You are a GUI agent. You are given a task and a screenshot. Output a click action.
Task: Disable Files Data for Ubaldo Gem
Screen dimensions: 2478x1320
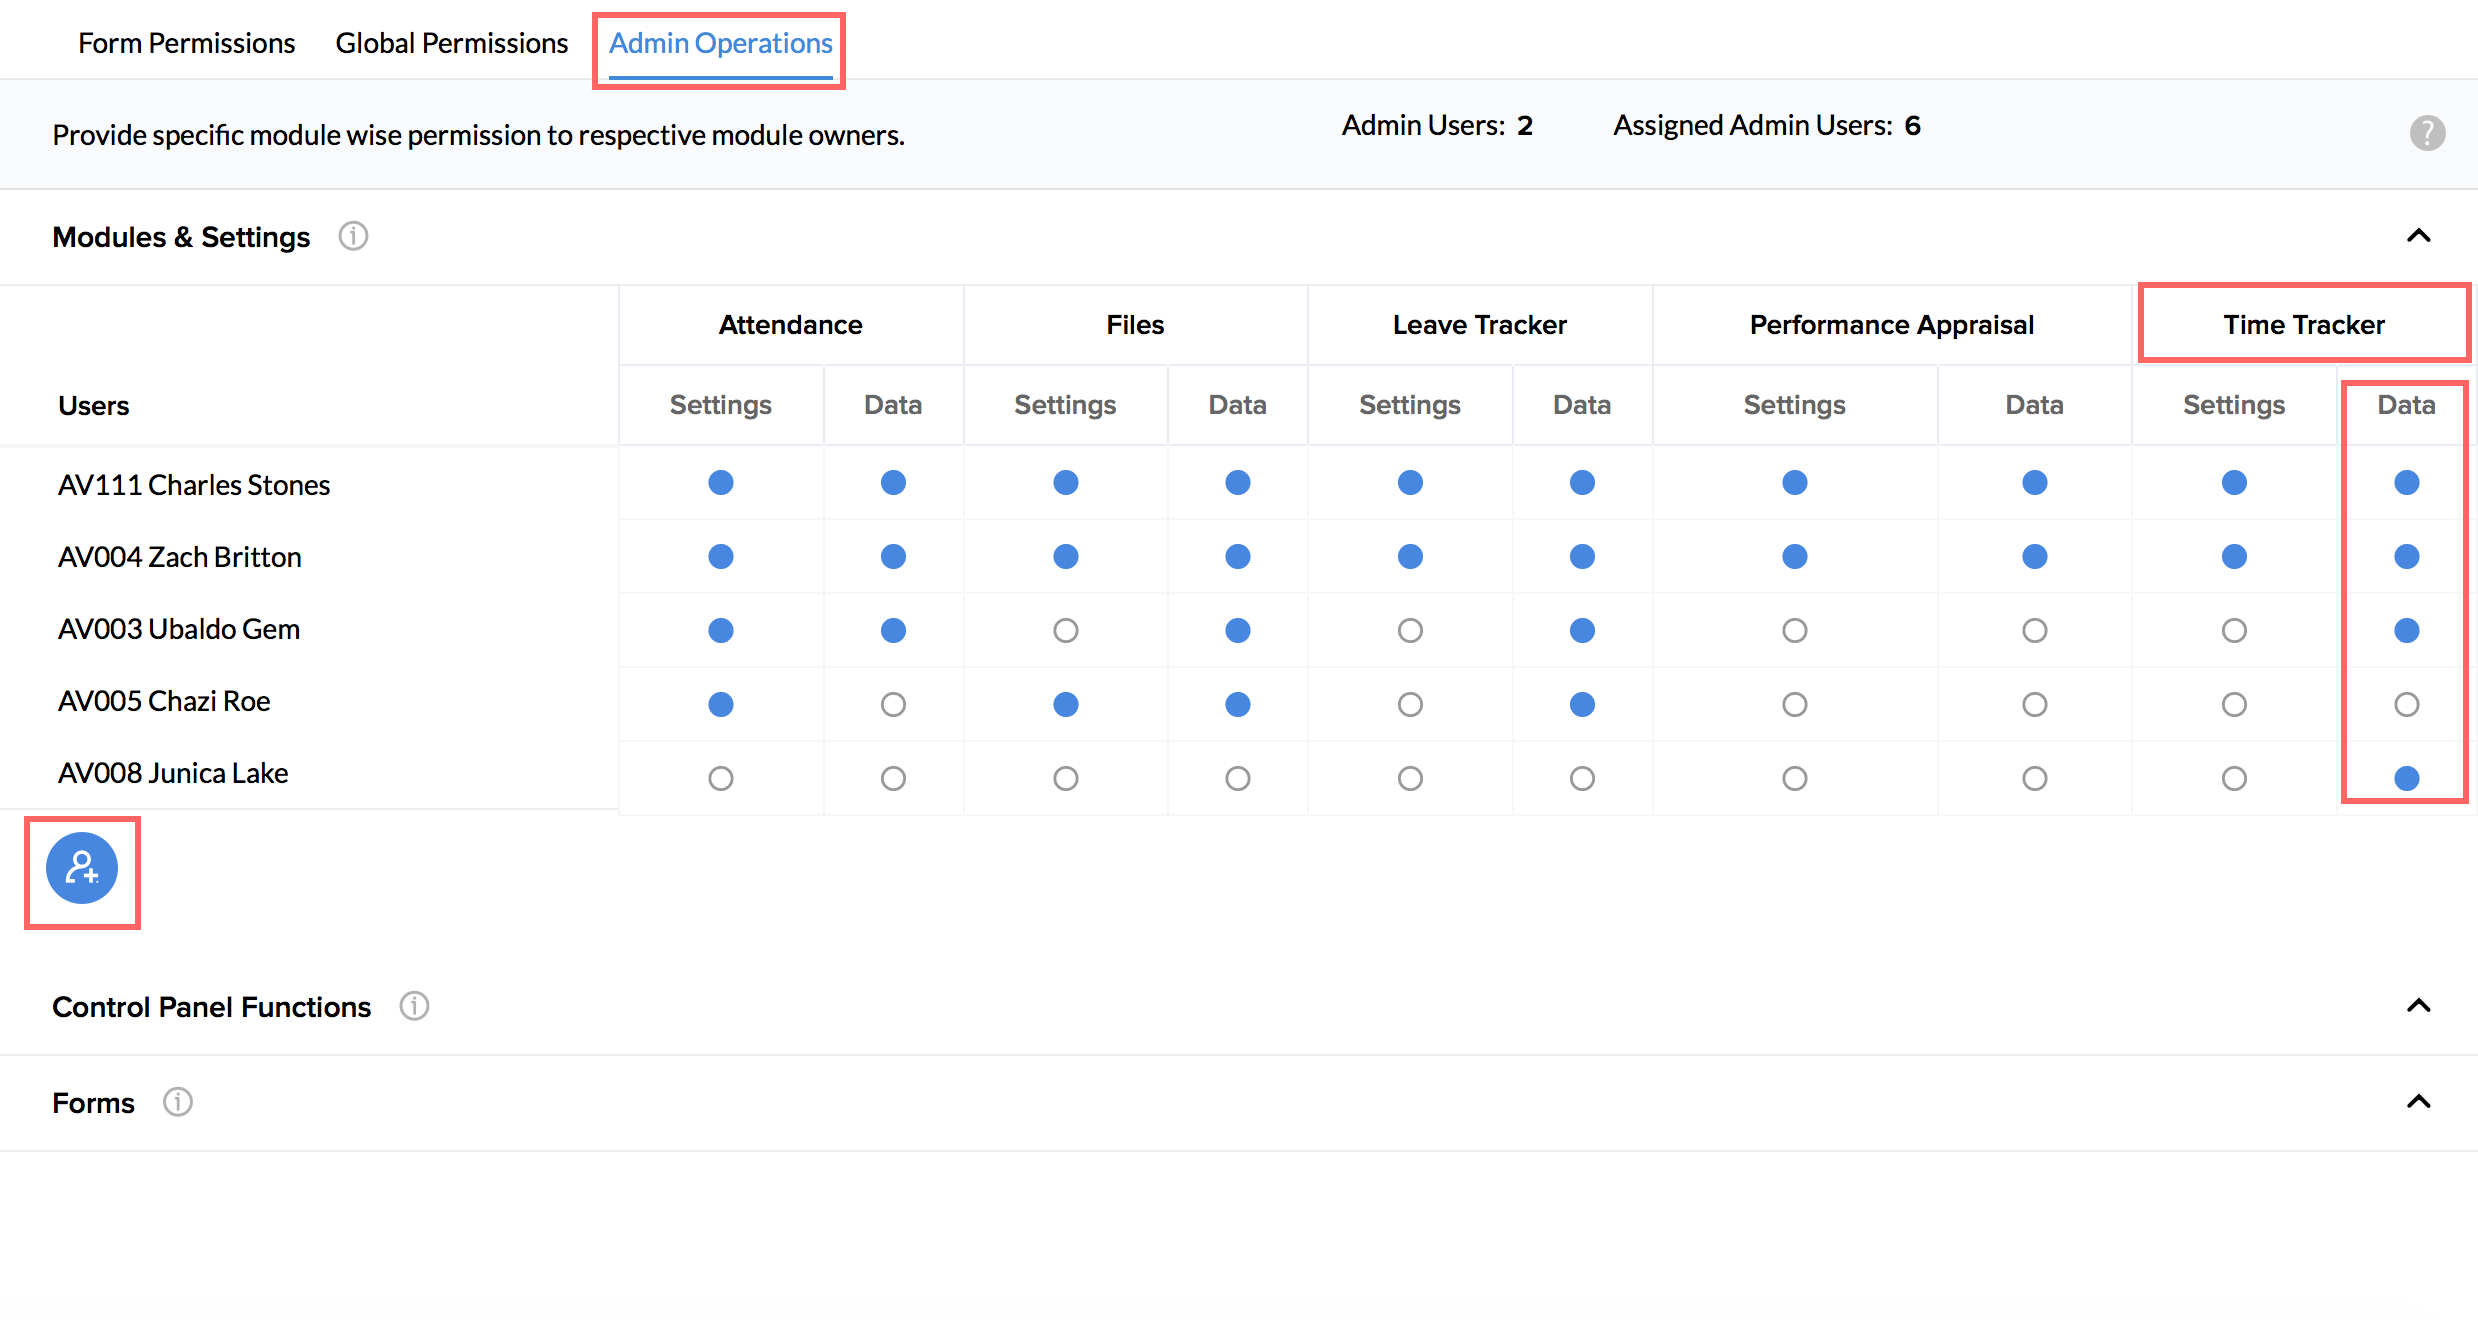tap(1237, 631)
